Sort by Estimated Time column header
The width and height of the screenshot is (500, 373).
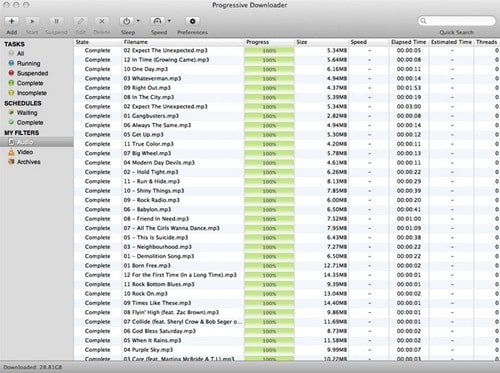[x=451, y=42]
